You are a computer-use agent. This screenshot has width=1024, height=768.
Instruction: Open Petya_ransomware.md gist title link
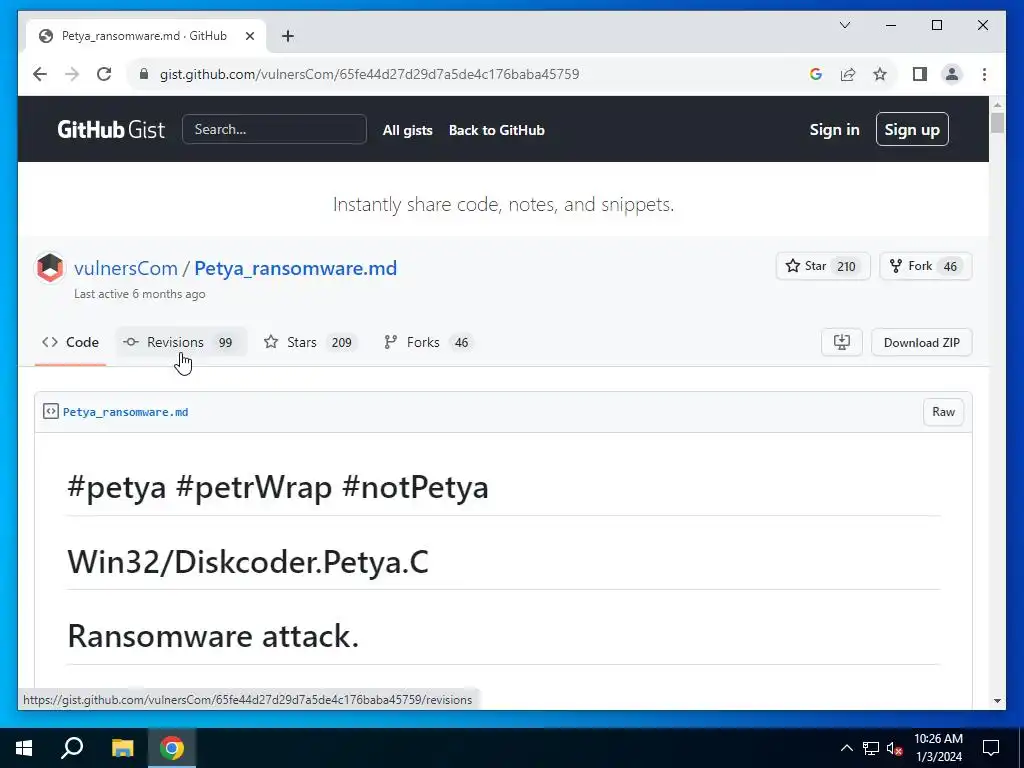click(296, 268)
